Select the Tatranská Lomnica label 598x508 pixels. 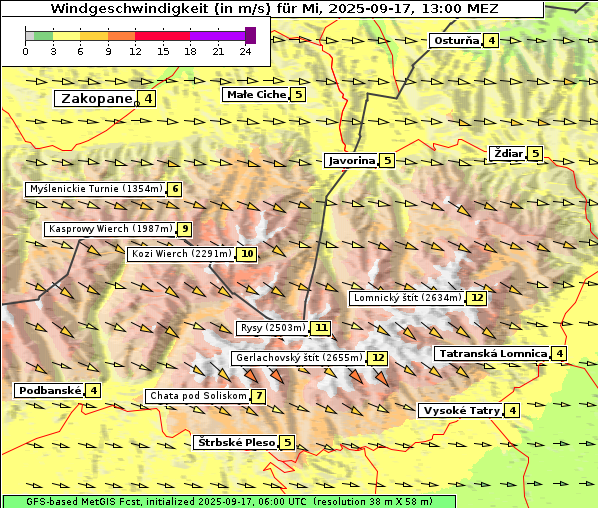pyautogui.click(x=493, y=354)
